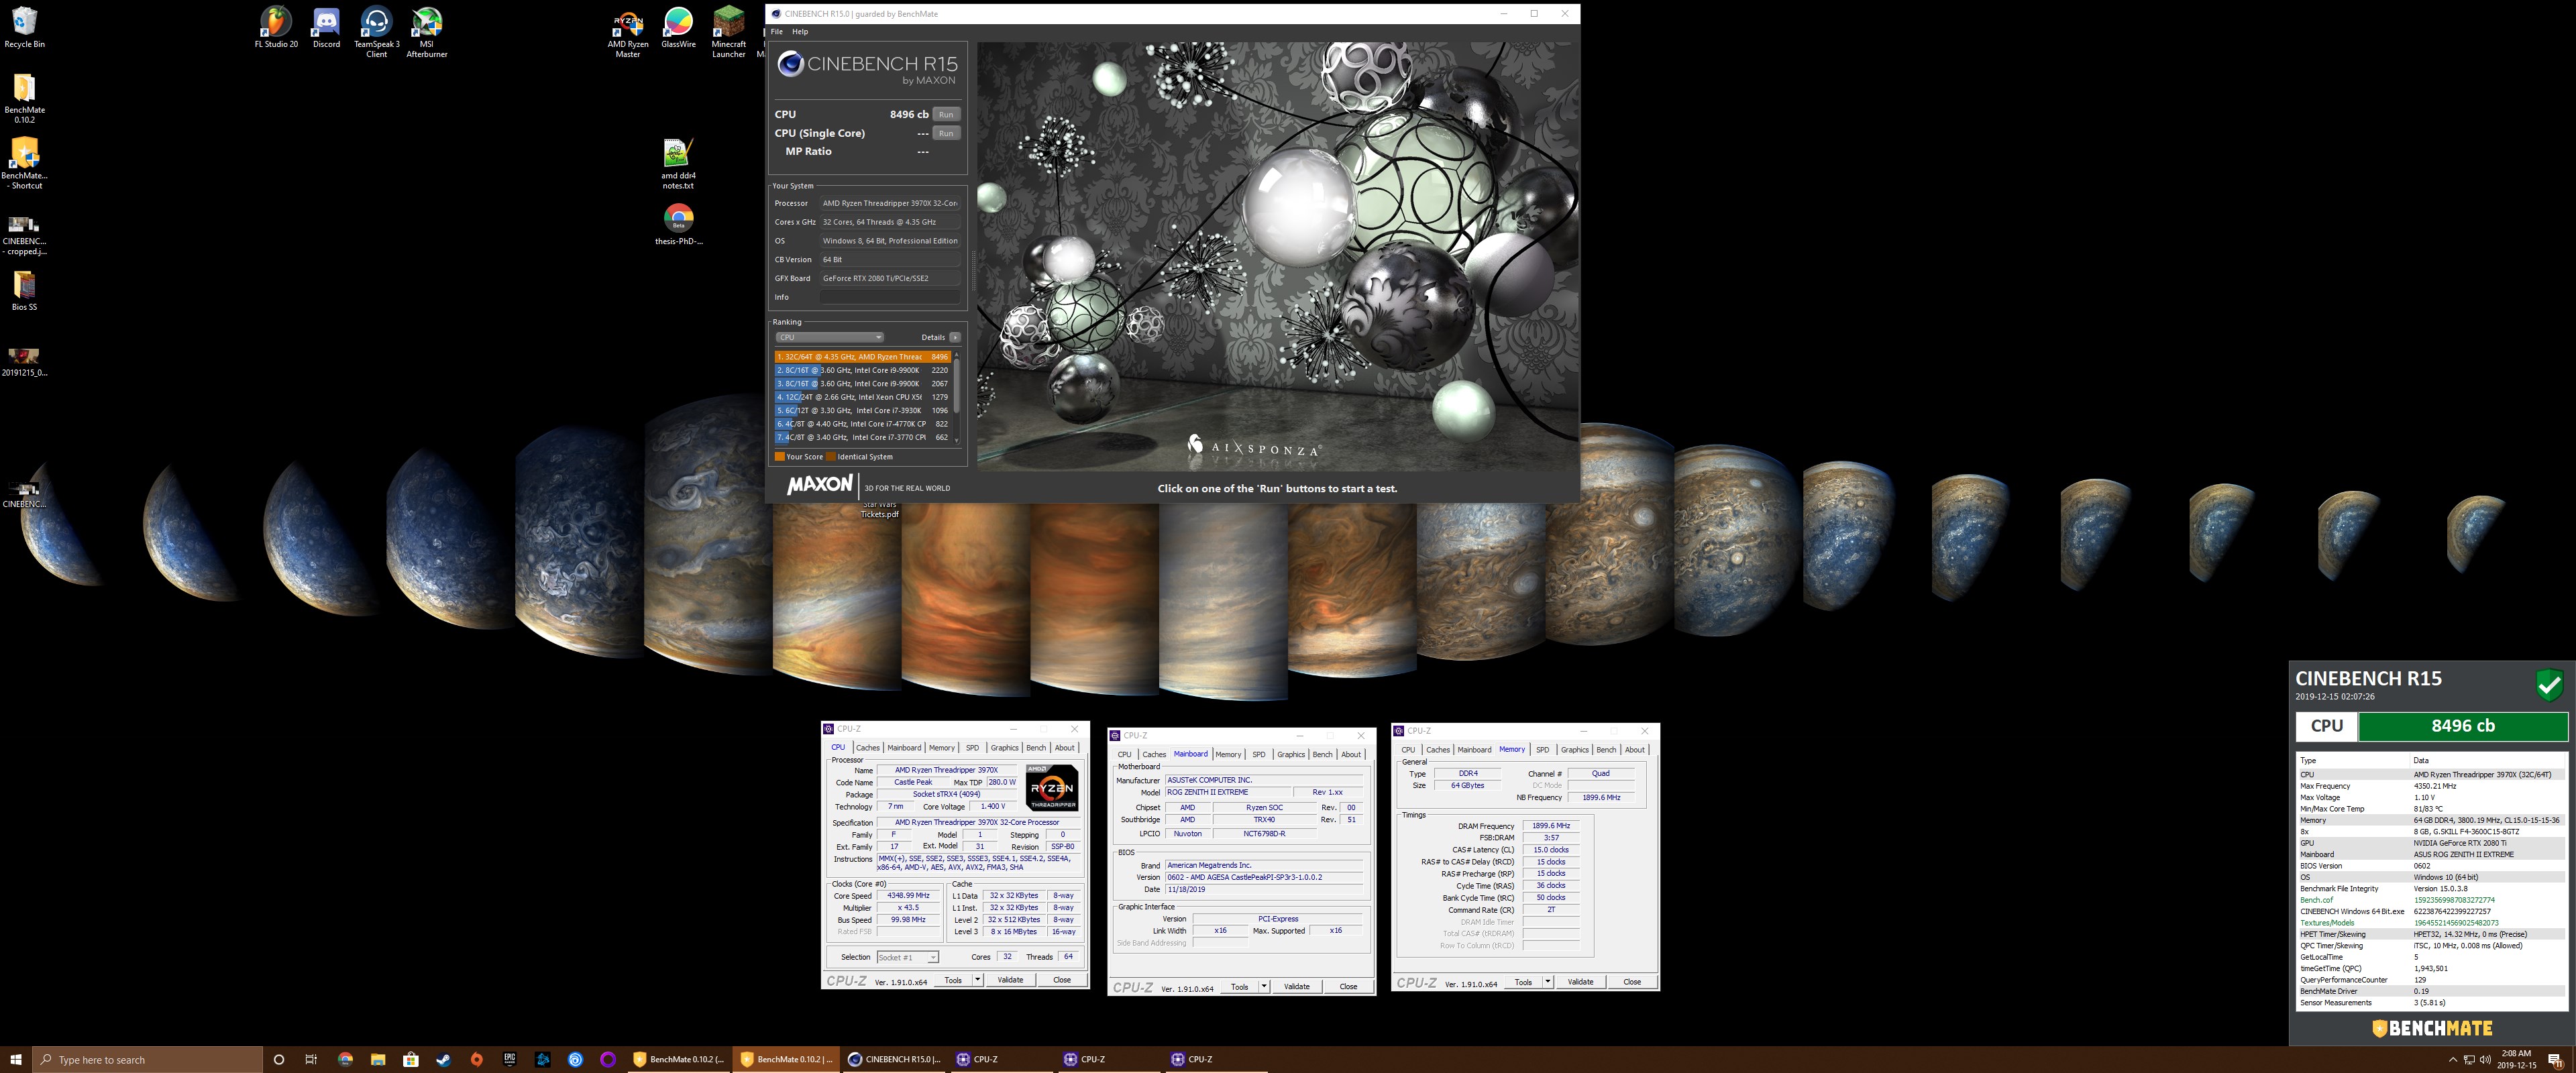Screen dimensions: 2576x1073
Task: Open the Recycle Bin
Action: [24, 27]
